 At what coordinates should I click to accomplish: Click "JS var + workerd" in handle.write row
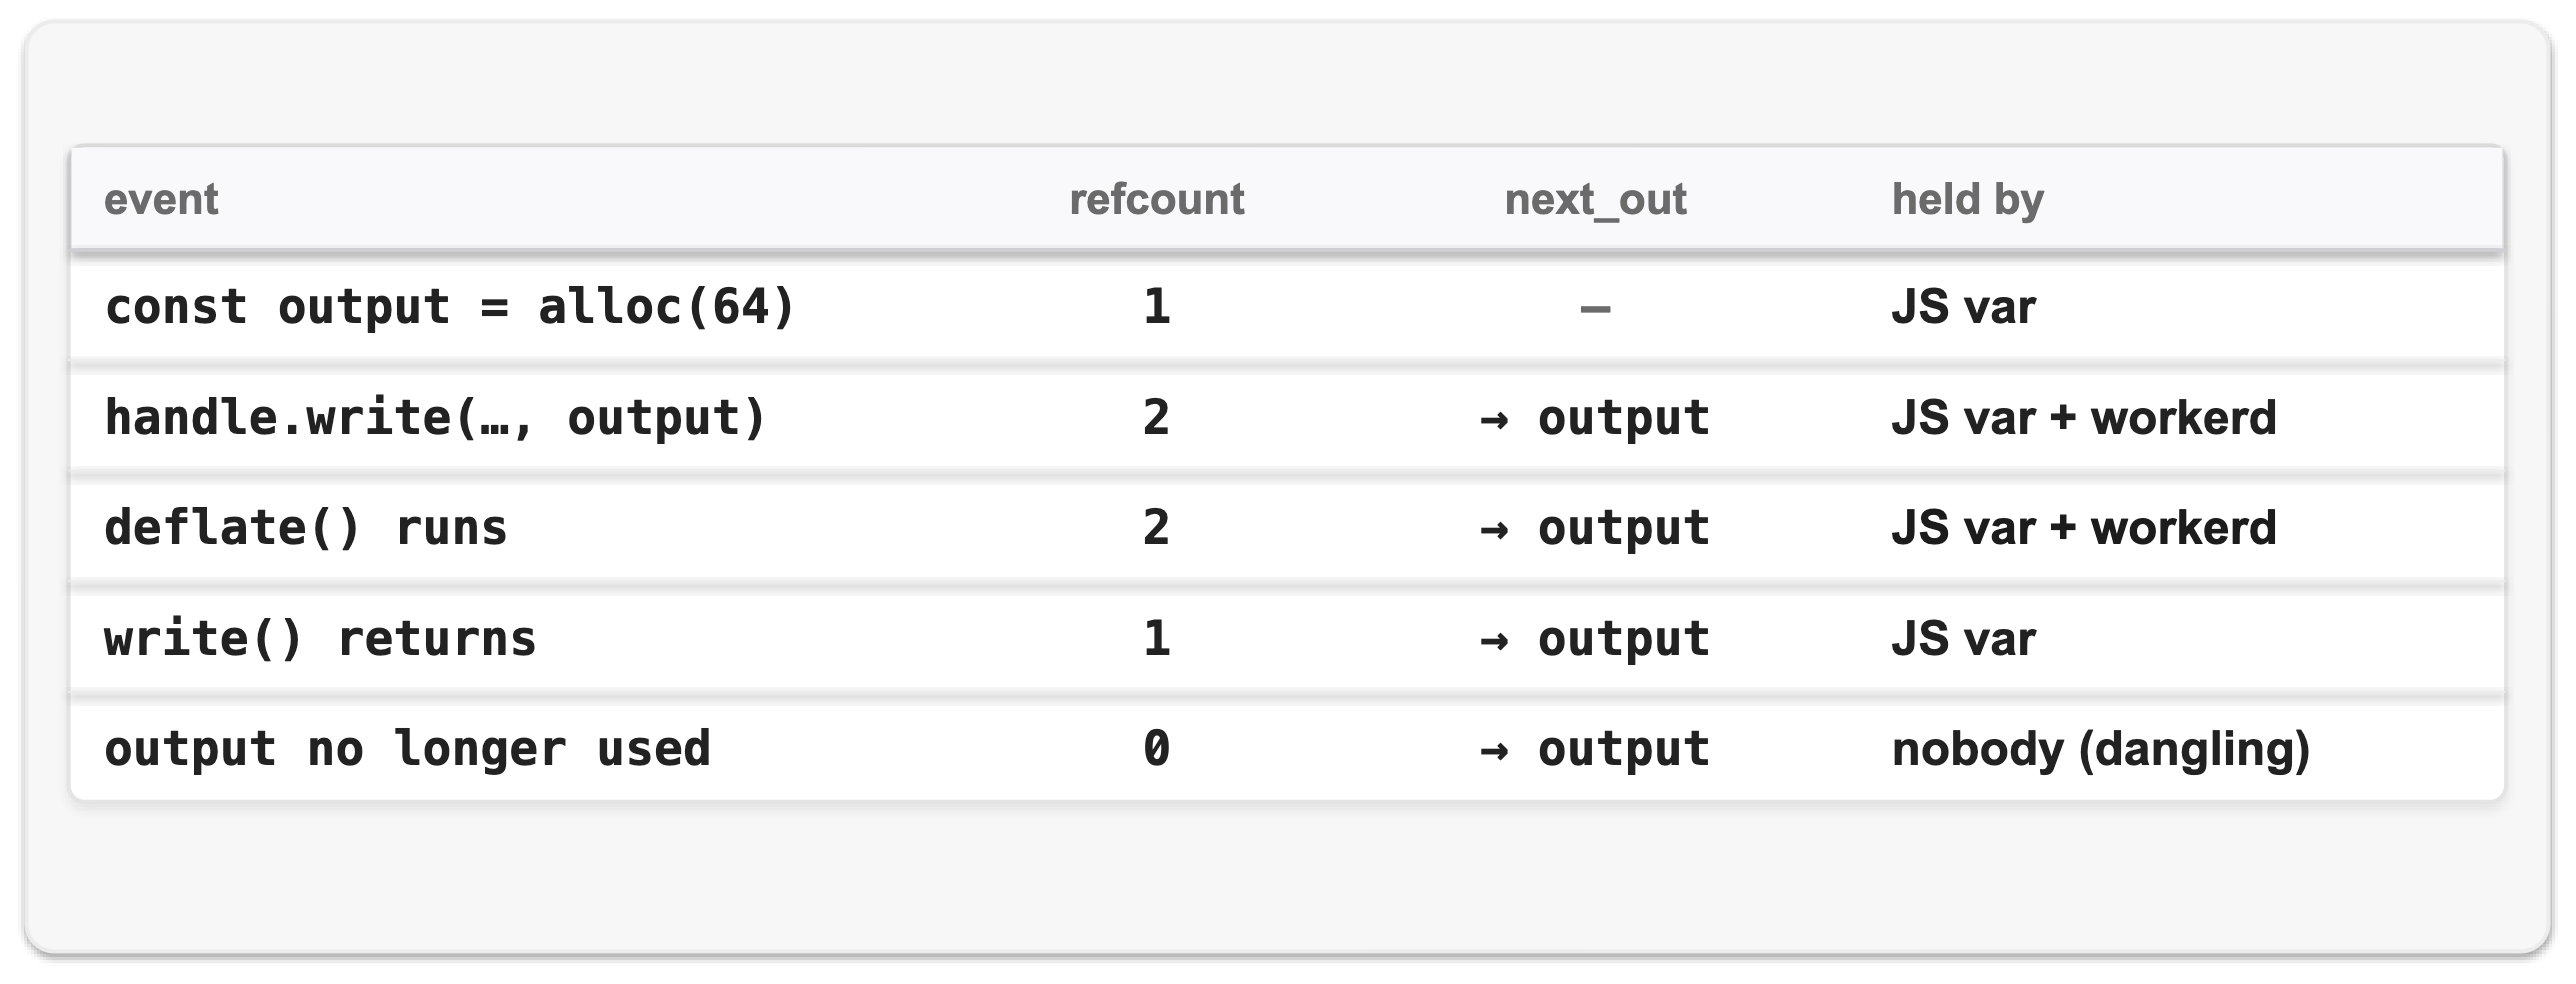(x=2084, y=417)
